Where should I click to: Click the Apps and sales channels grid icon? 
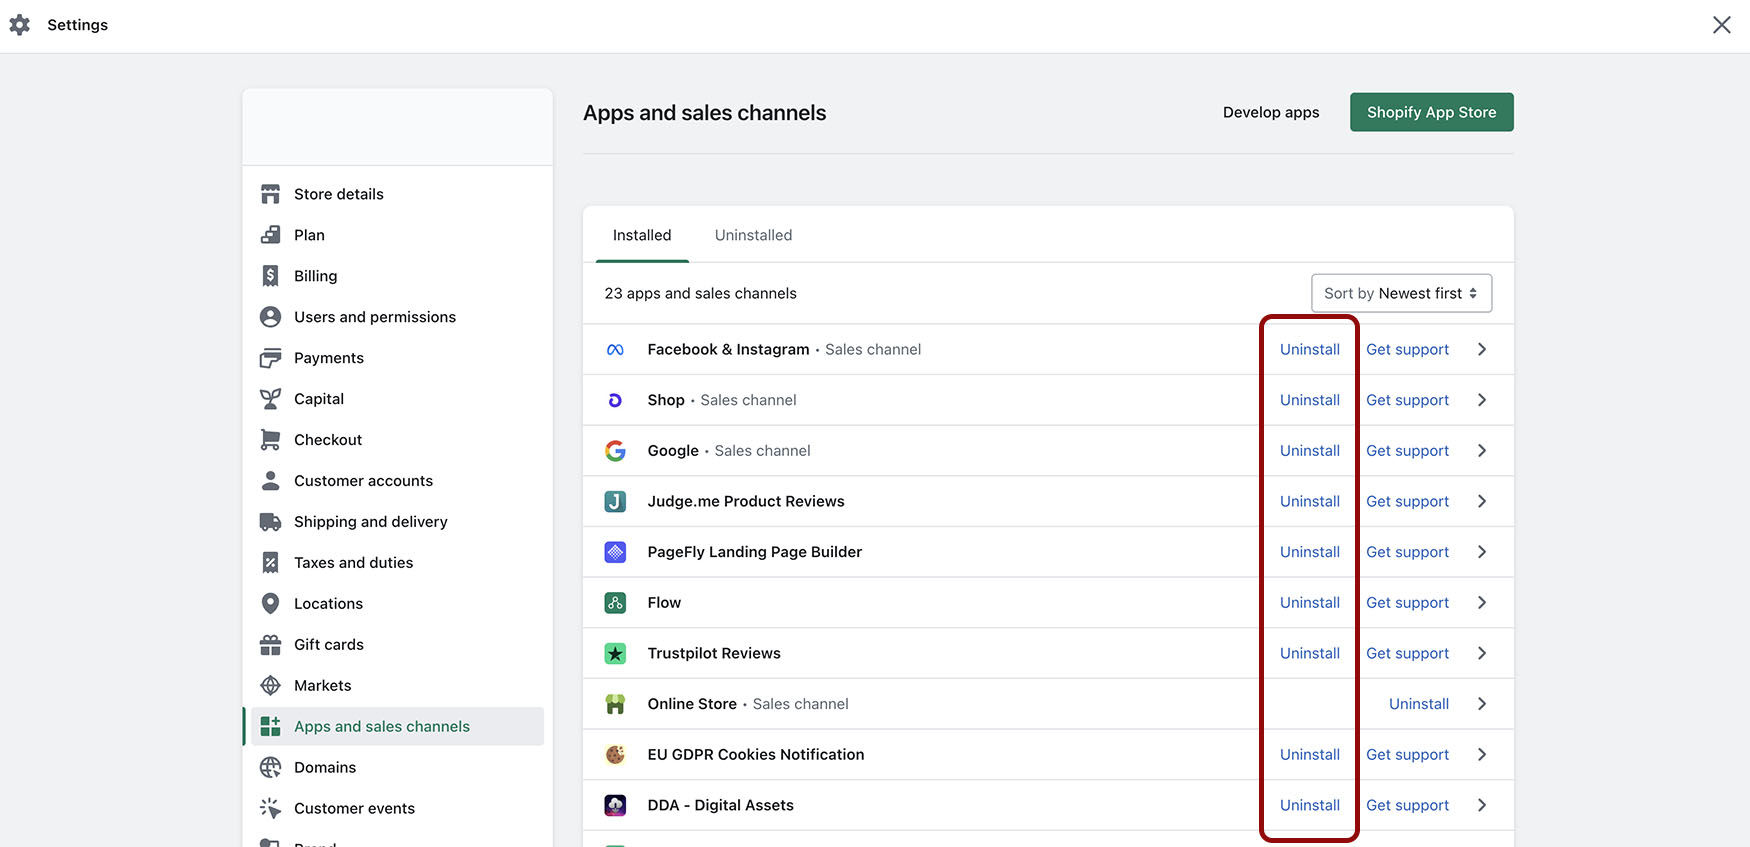(270, 727)
